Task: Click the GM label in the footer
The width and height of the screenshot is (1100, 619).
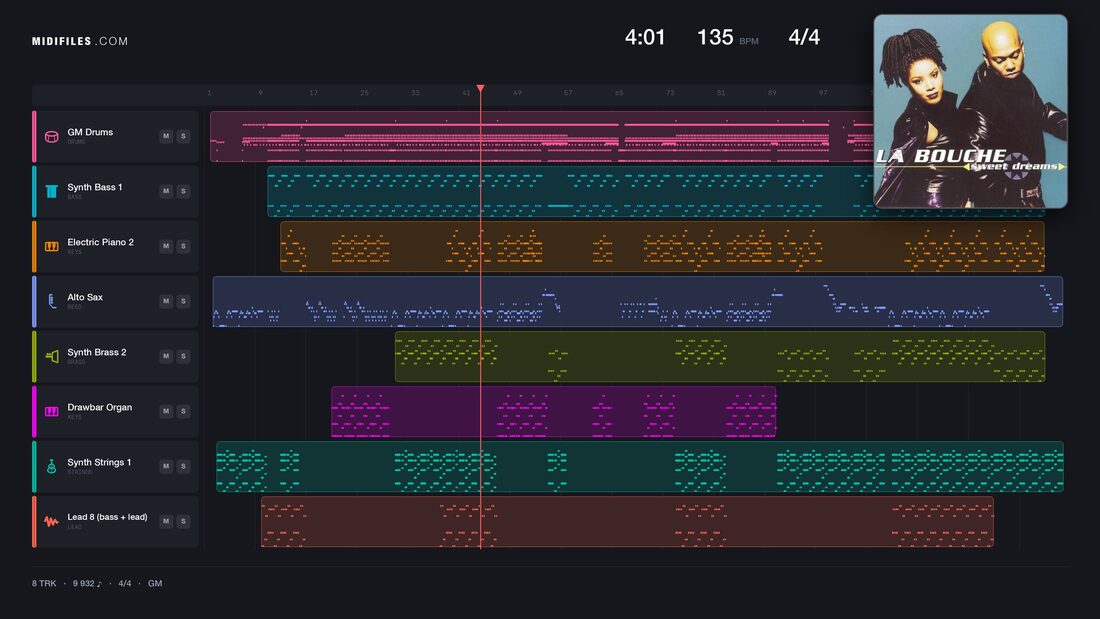Action: click(155, 583)
